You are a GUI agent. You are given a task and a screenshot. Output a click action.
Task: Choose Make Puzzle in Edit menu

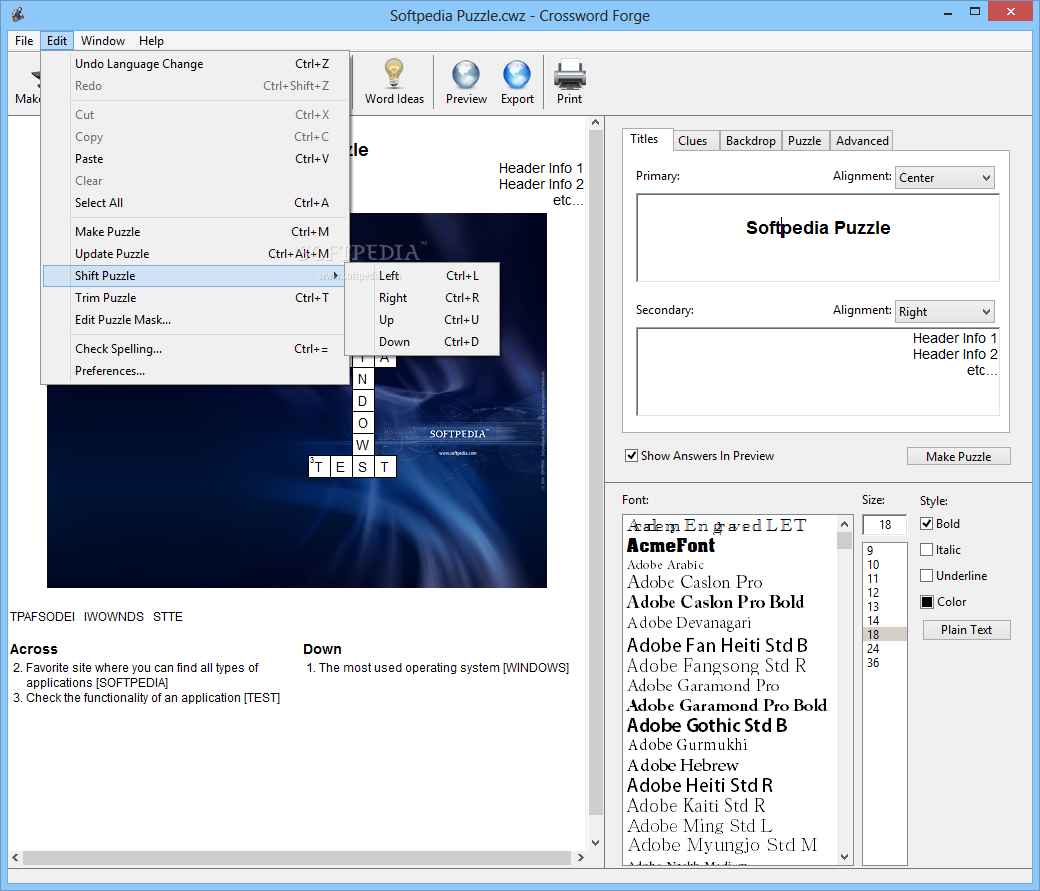[x=194, y=232]
